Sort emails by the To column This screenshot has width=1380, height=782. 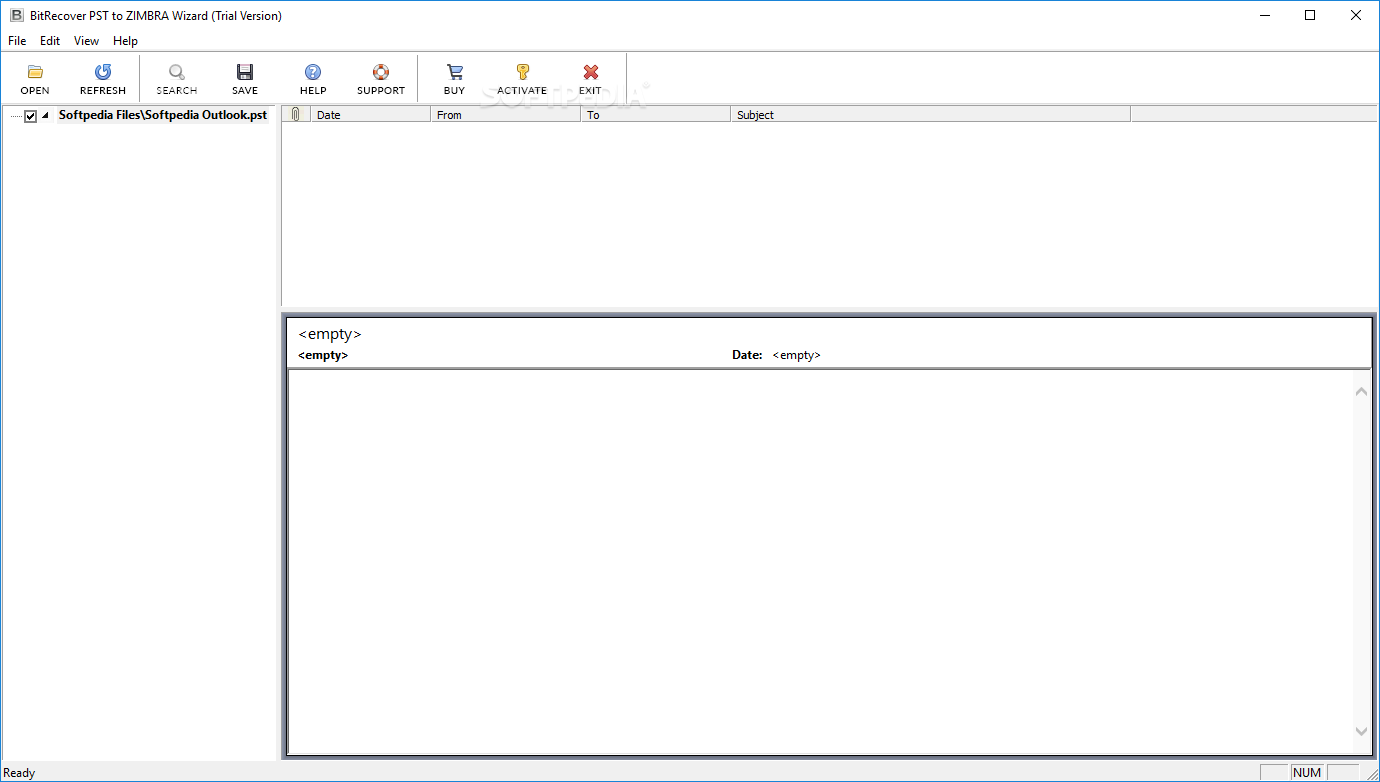tap(655, 114)
